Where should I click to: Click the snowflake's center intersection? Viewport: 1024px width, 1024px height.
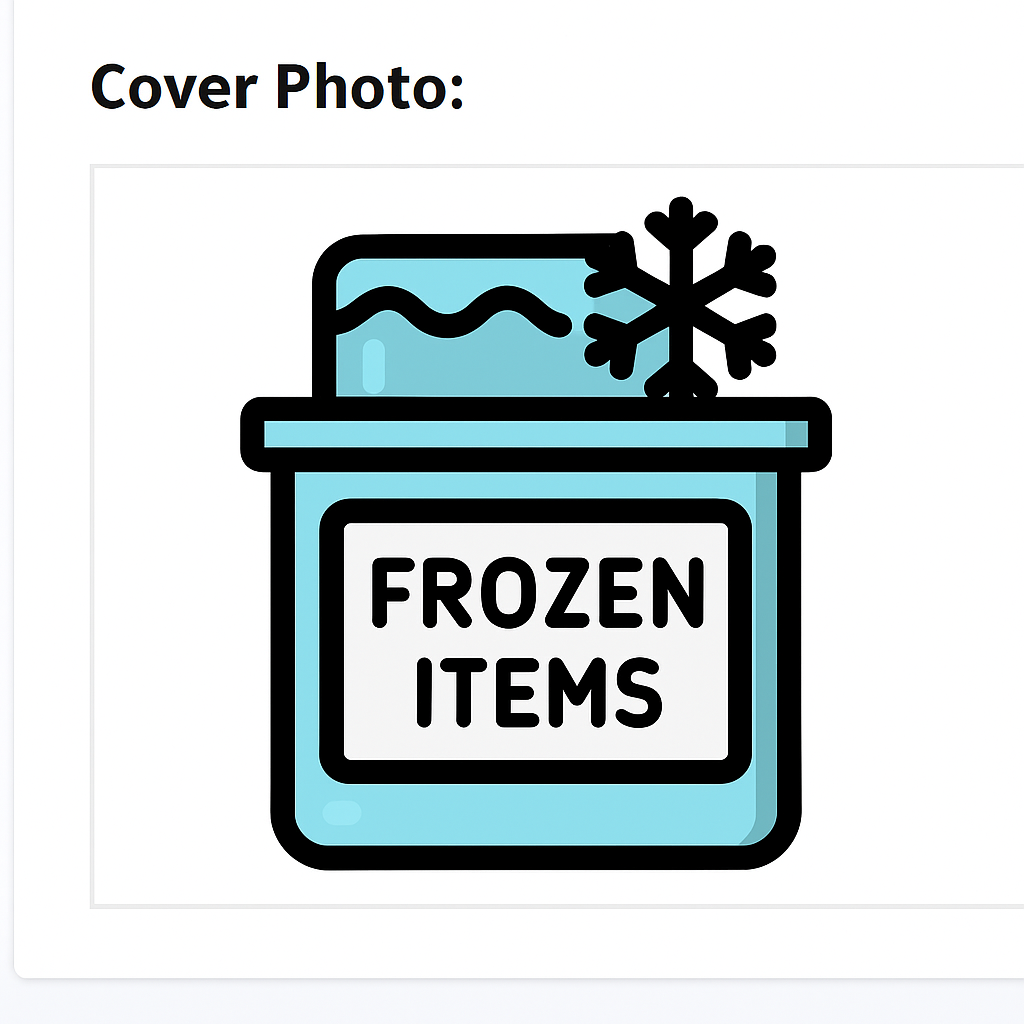click(680, 304)
